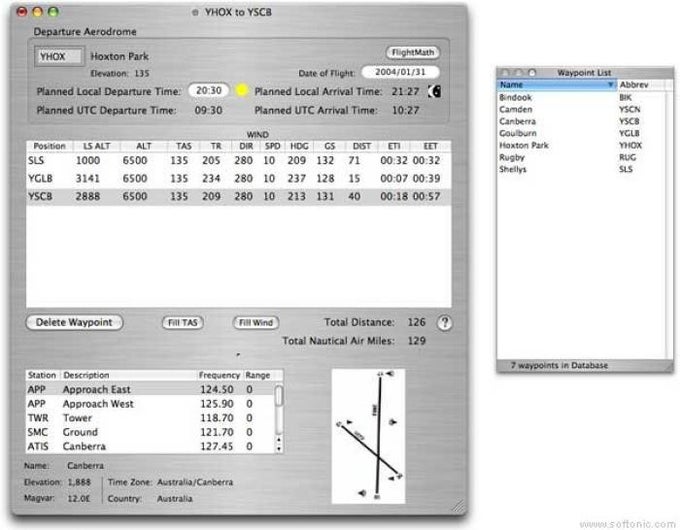680x530 pixels.
Task: Edit the Date of Flight field 2004/01/31
Action: click(400, 72)
